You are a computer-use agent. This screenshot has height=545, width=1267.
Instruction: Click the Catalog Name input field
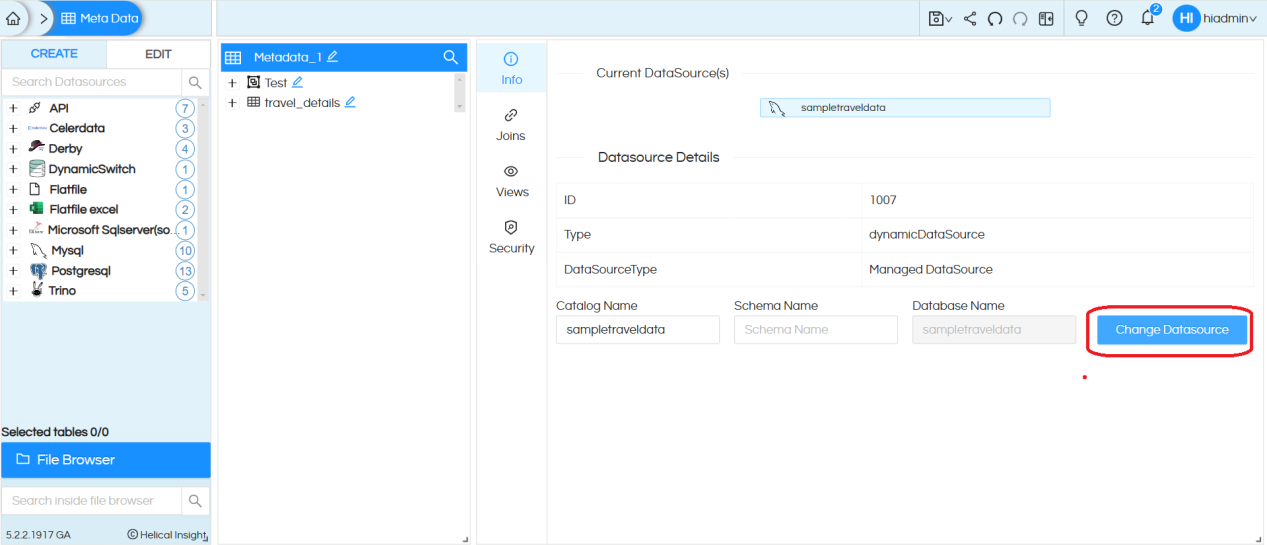click(638, 329)
